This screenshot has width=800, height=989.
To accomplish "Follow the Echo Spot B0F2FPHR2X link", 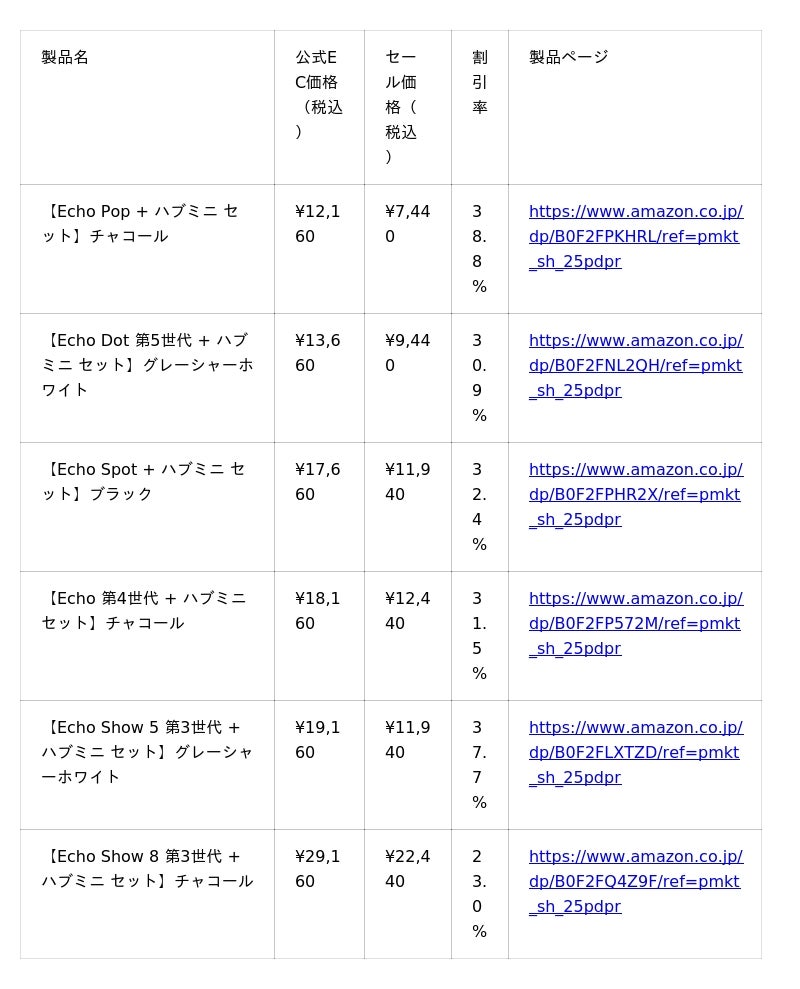I will (634, 495).
